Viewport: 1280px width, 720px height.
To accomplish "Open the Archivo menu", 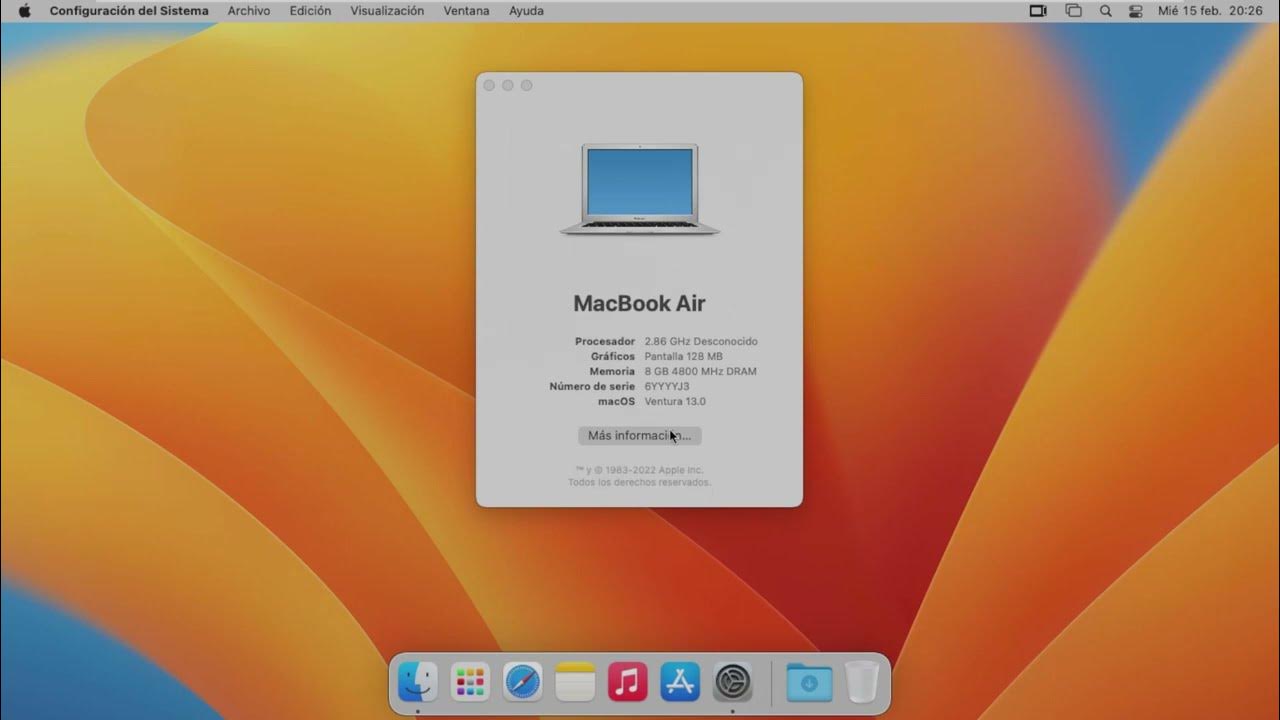I will pos(249,11).
